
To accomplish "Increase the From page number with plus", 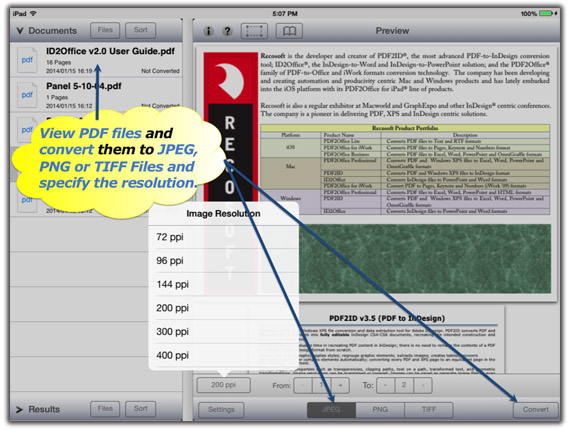I will click(340, 385).
